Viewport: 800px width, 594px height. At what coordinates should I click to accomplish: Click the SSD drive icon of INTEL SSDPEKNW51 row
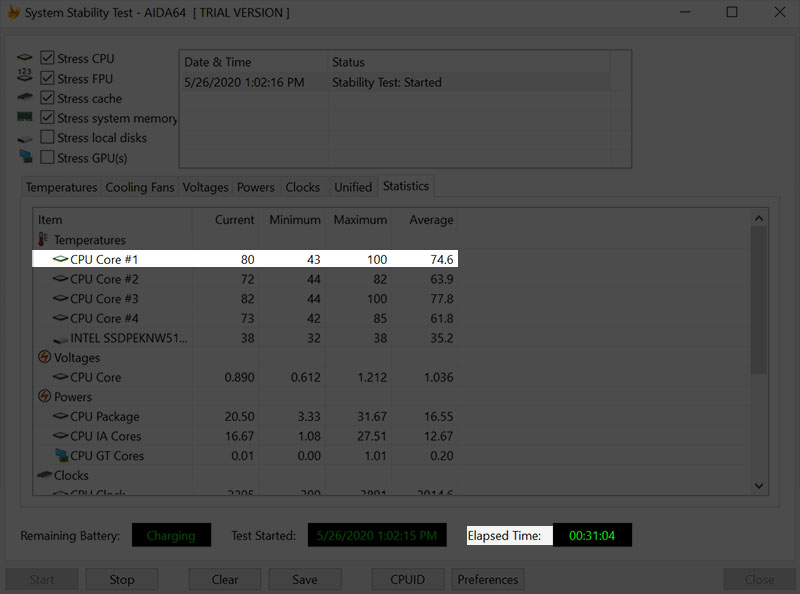60,339
